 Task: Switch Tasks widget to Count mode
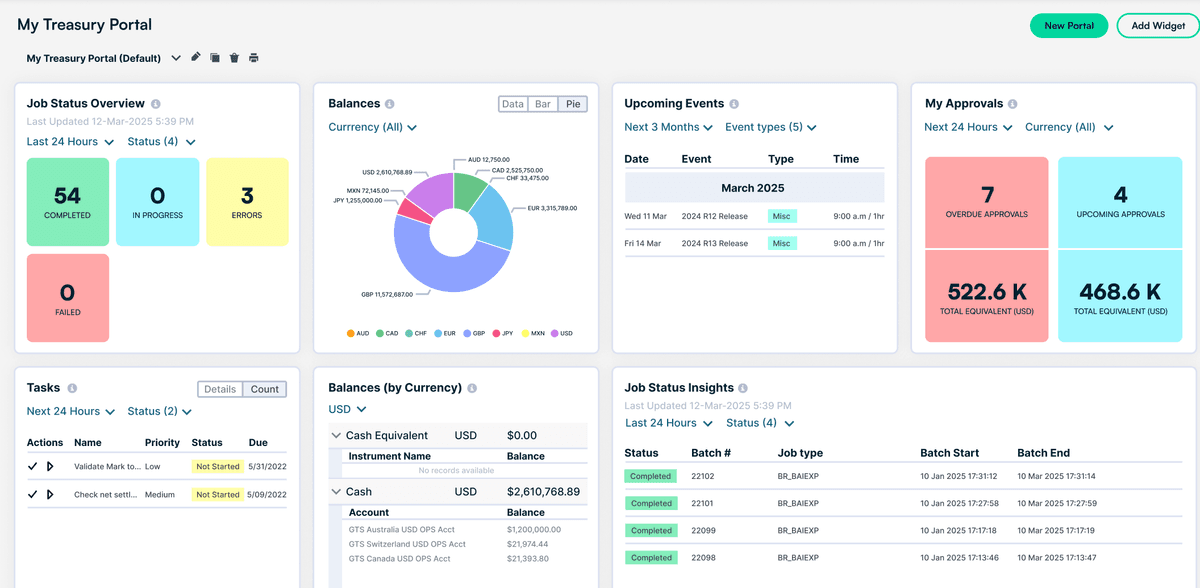coord(266,389)
